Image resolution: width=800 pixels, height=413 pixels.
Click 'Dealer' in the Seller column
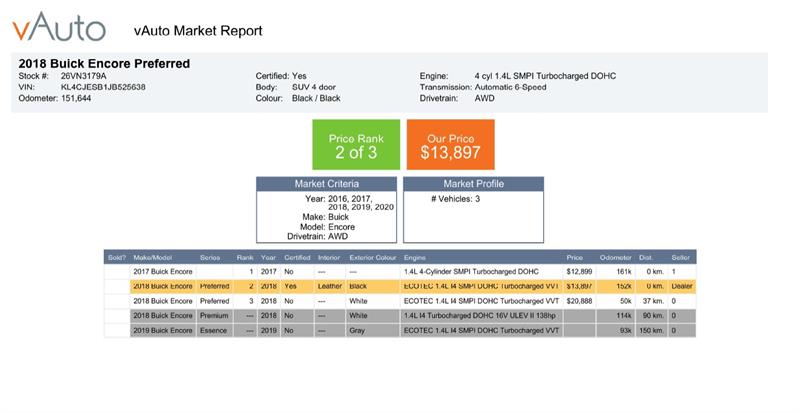[x=682, y=286]
